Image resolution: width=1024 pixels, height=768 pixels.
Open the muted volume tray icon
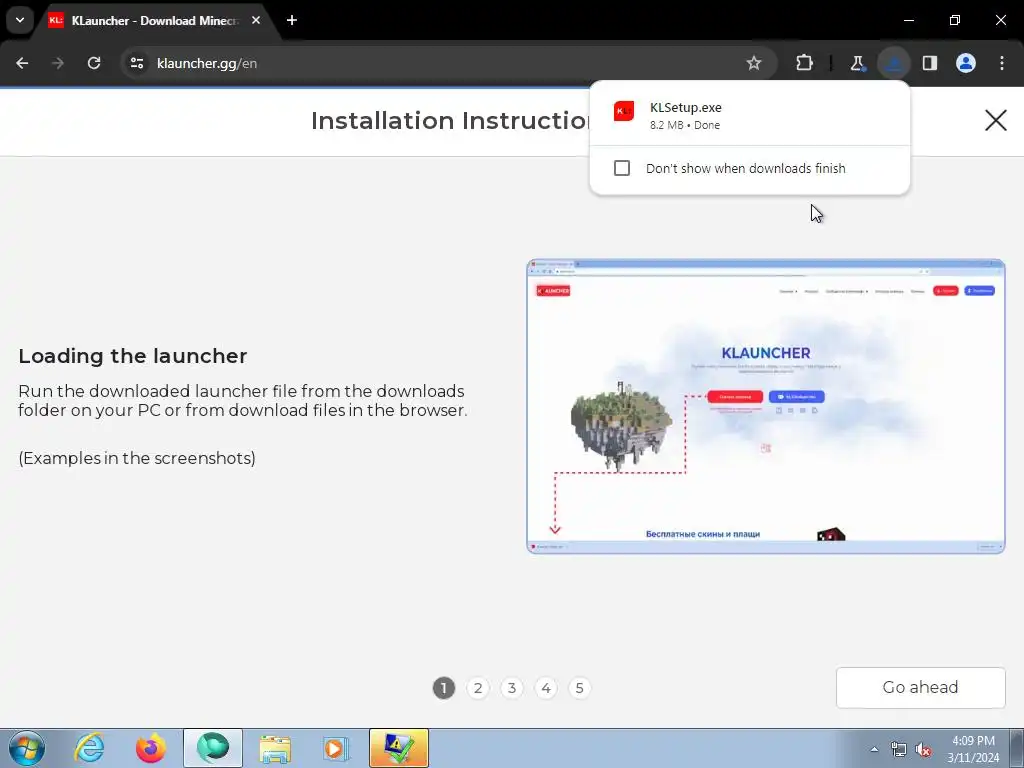[x=923, y=749]
